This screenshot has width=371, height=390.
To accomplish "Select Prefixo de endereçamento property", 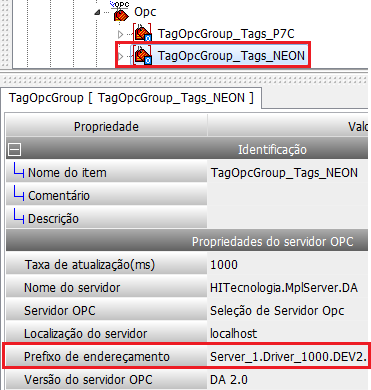I will [x=106, y=356].
